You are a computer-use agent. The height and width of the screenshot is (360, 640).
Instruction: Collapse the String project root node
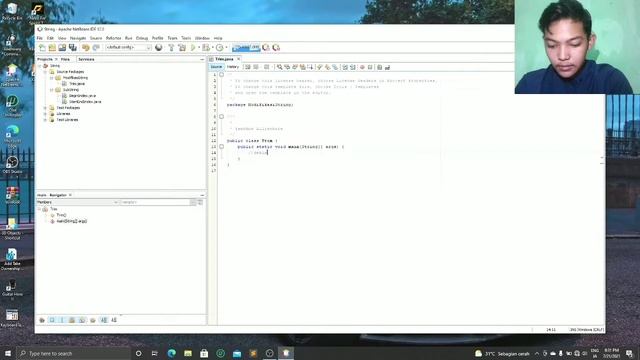pyautogui.click(x=40, y=66)
